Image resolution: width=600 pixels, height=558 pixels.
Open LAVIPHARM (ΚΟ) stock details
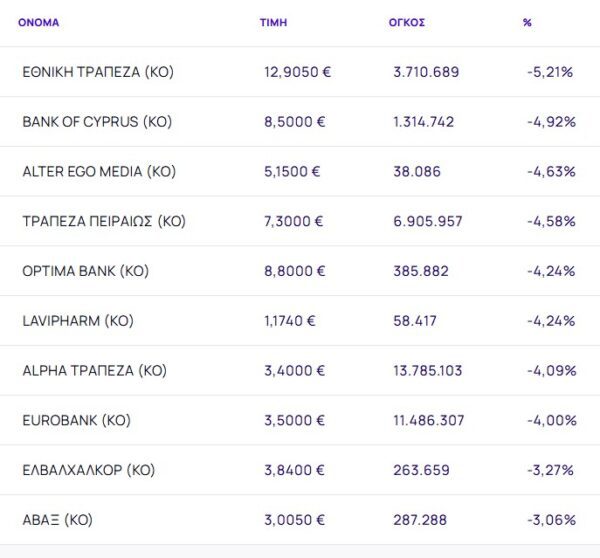point(78,321)
